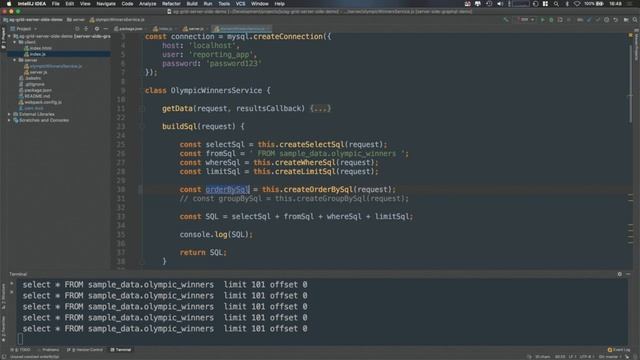The height and width of the screenshot is (360, 640).
Task: Expand the folded getData method body
Action: point(320,109)
